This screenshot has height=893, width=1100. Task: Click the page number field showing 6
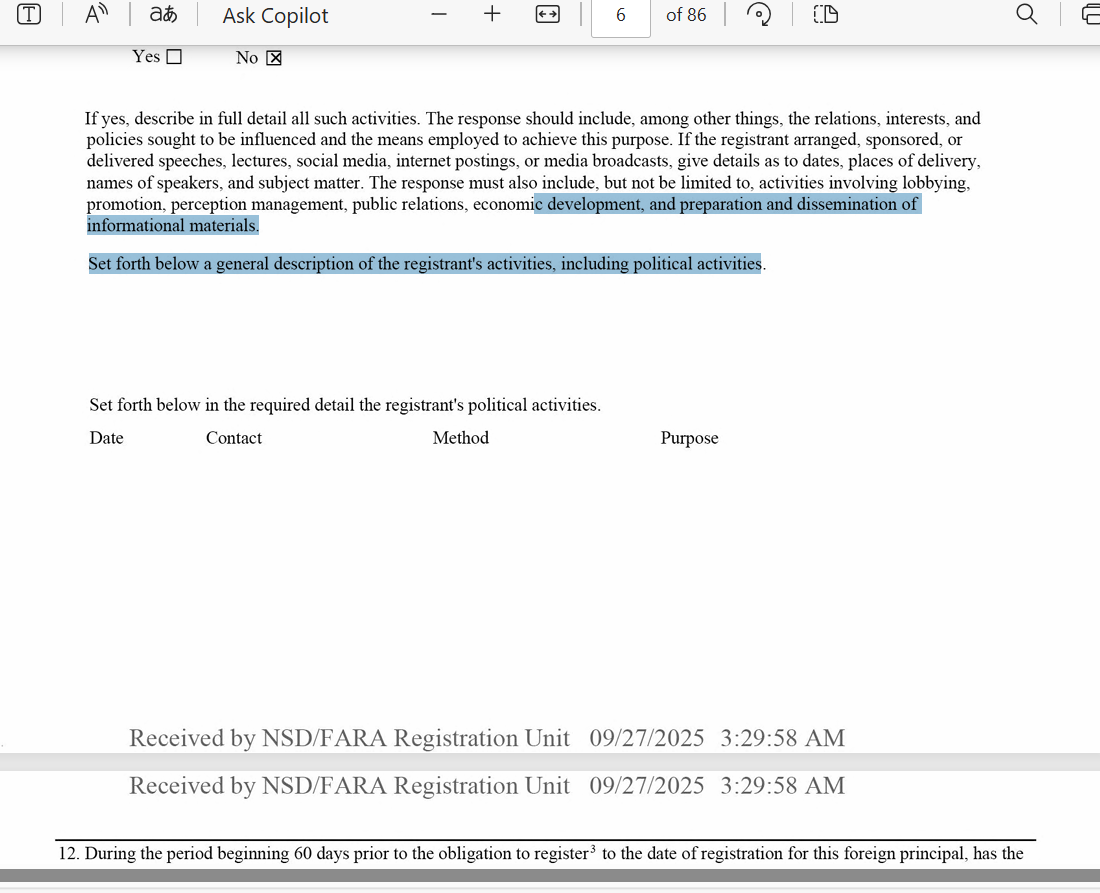[621, 15]
